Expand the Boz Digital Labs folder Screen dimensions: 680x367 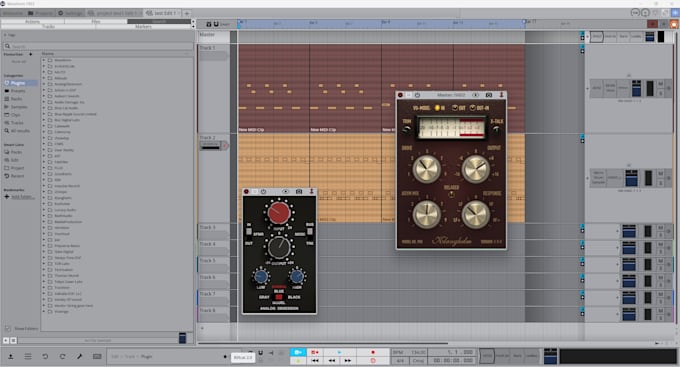[x=43, y=120]
